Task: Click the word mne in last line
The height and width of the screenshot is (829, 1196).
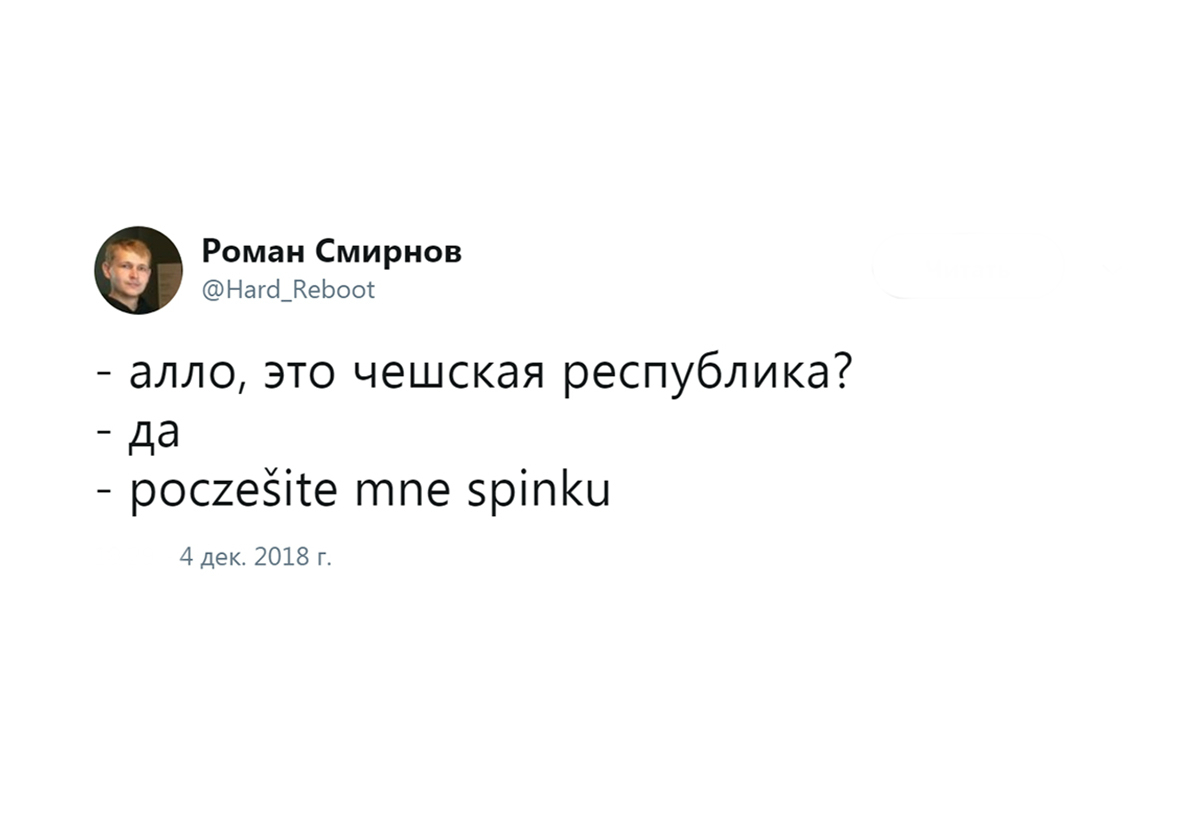Action: tap(403, 492)
